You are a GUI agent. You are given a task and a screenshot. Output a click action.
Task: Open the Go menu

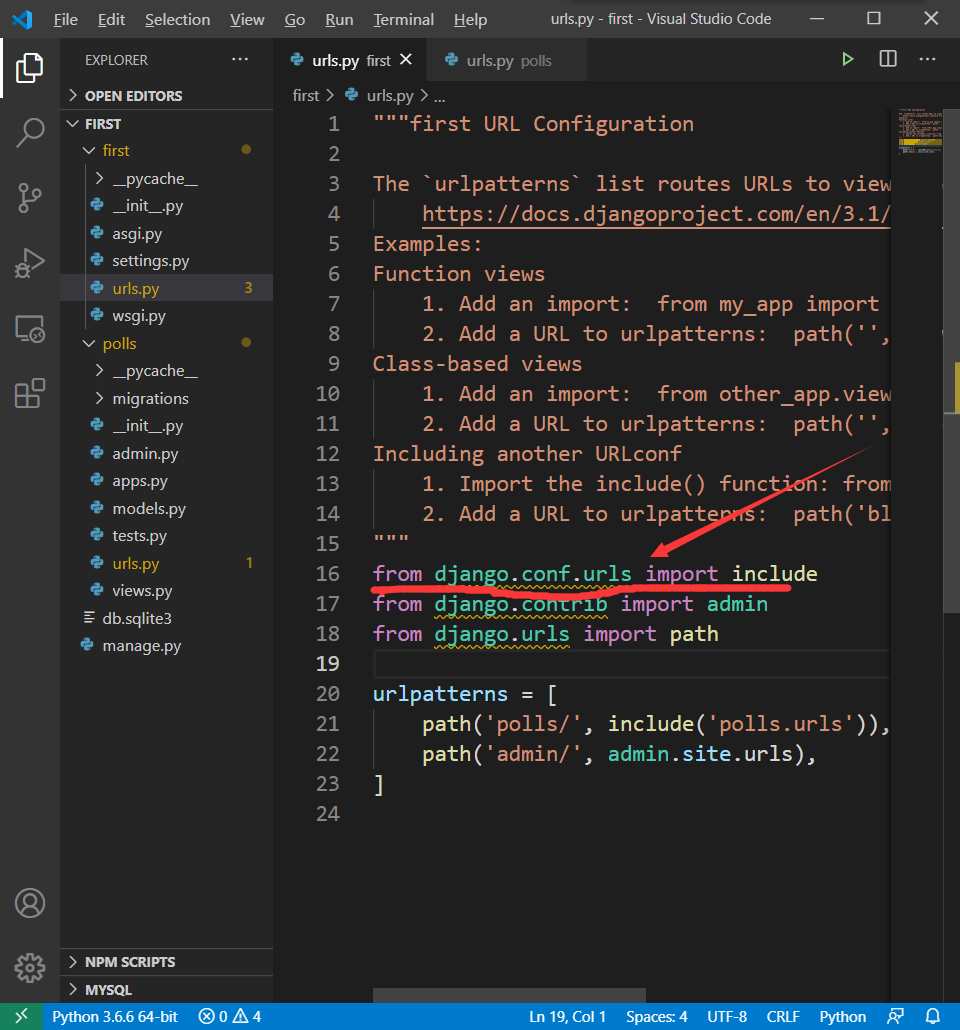[294, 20]
